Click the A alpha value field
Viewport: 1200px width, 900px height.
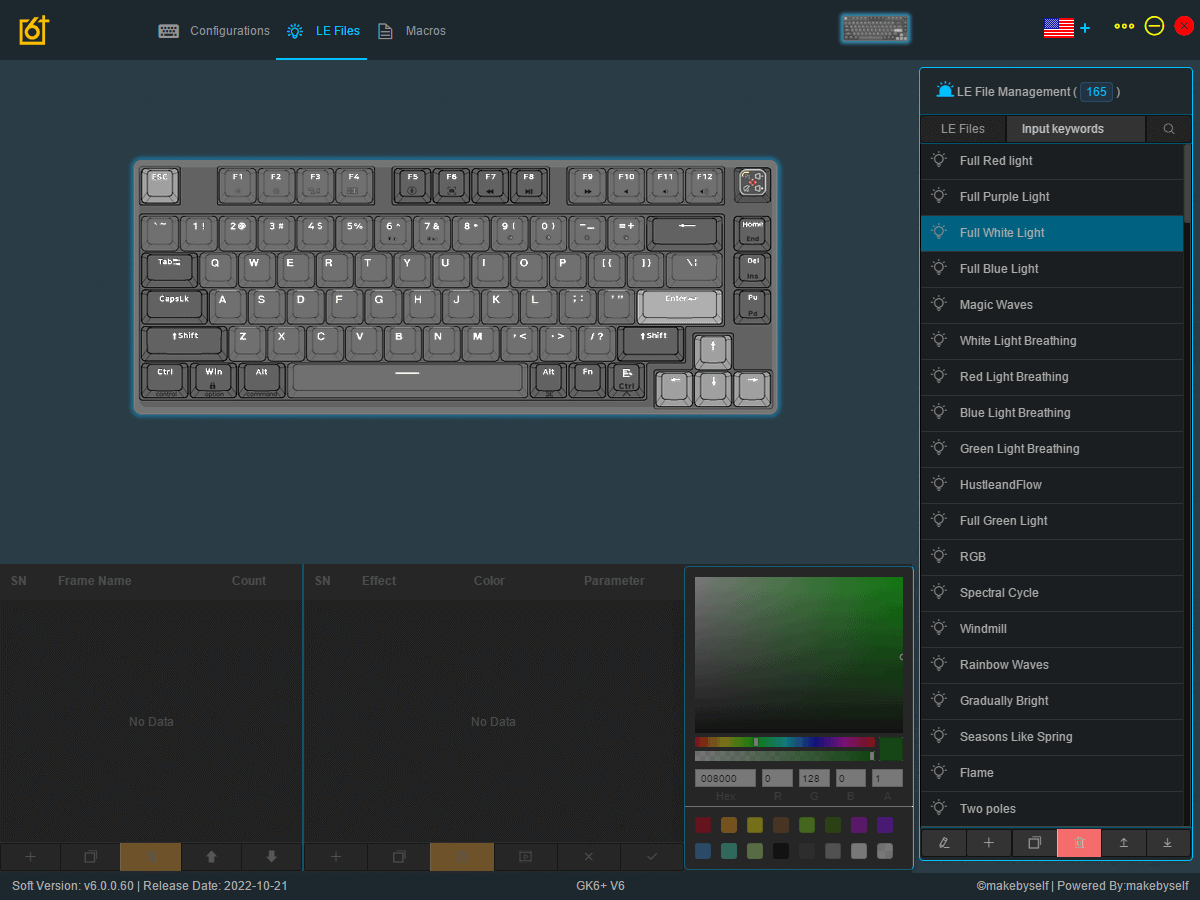[x=887, y=778]
